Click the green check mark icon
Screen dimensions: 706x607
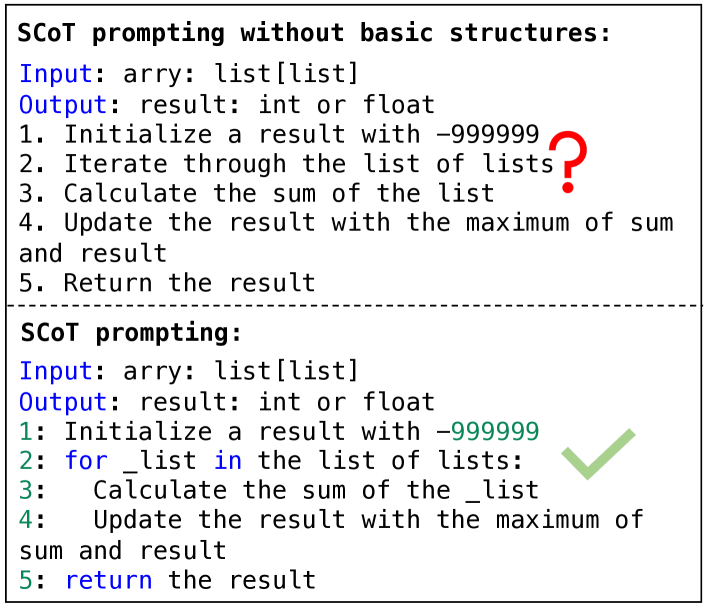[x=598, y=453]
